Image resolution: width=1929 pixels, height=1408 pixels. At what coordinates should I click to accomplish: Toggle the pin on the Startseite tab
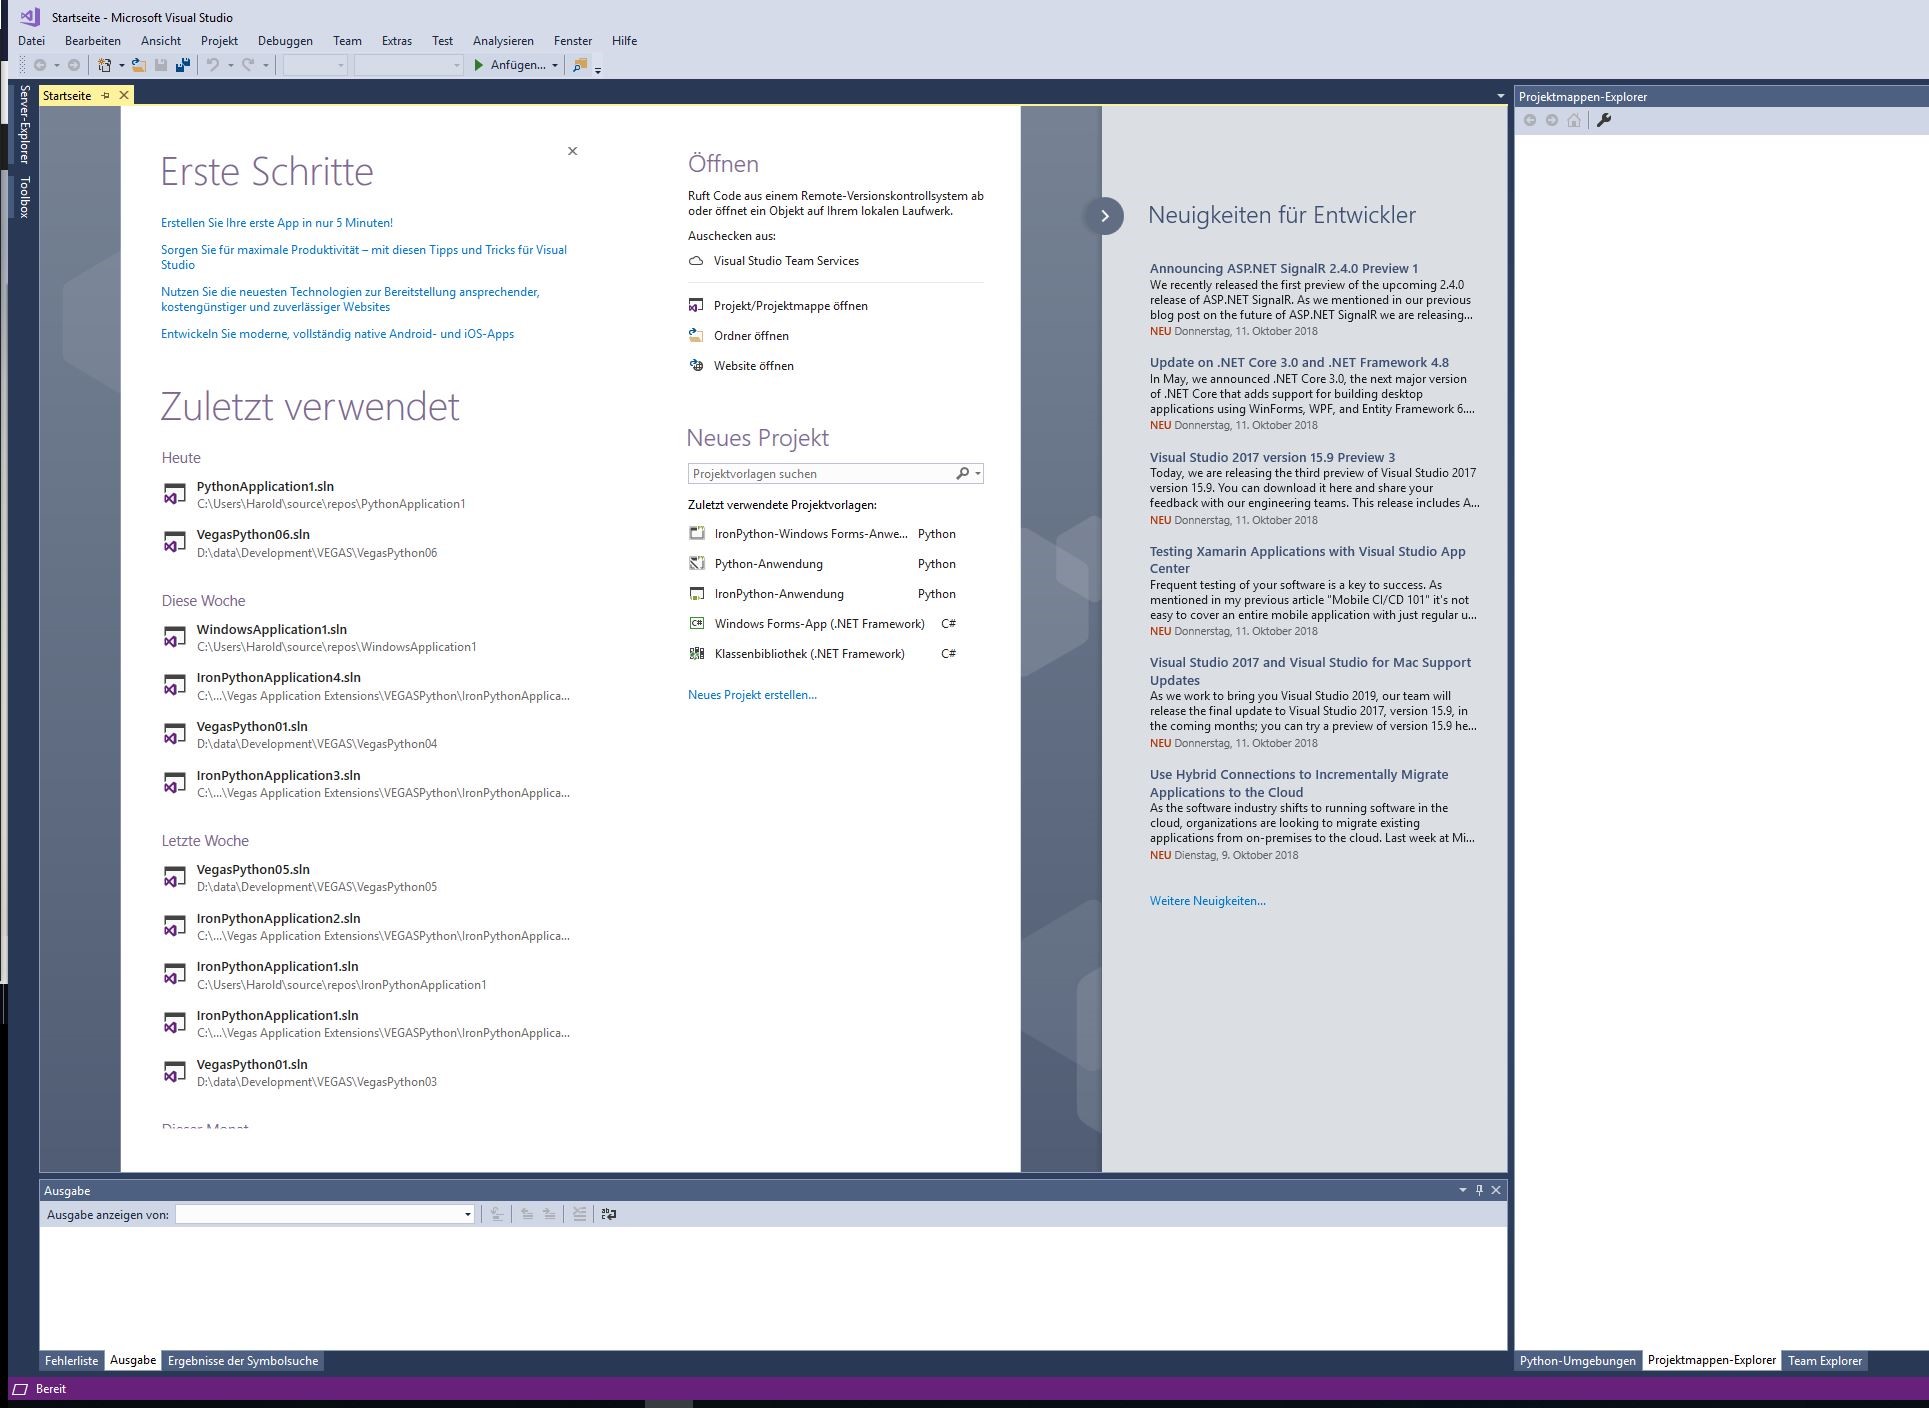pos(105,96)
